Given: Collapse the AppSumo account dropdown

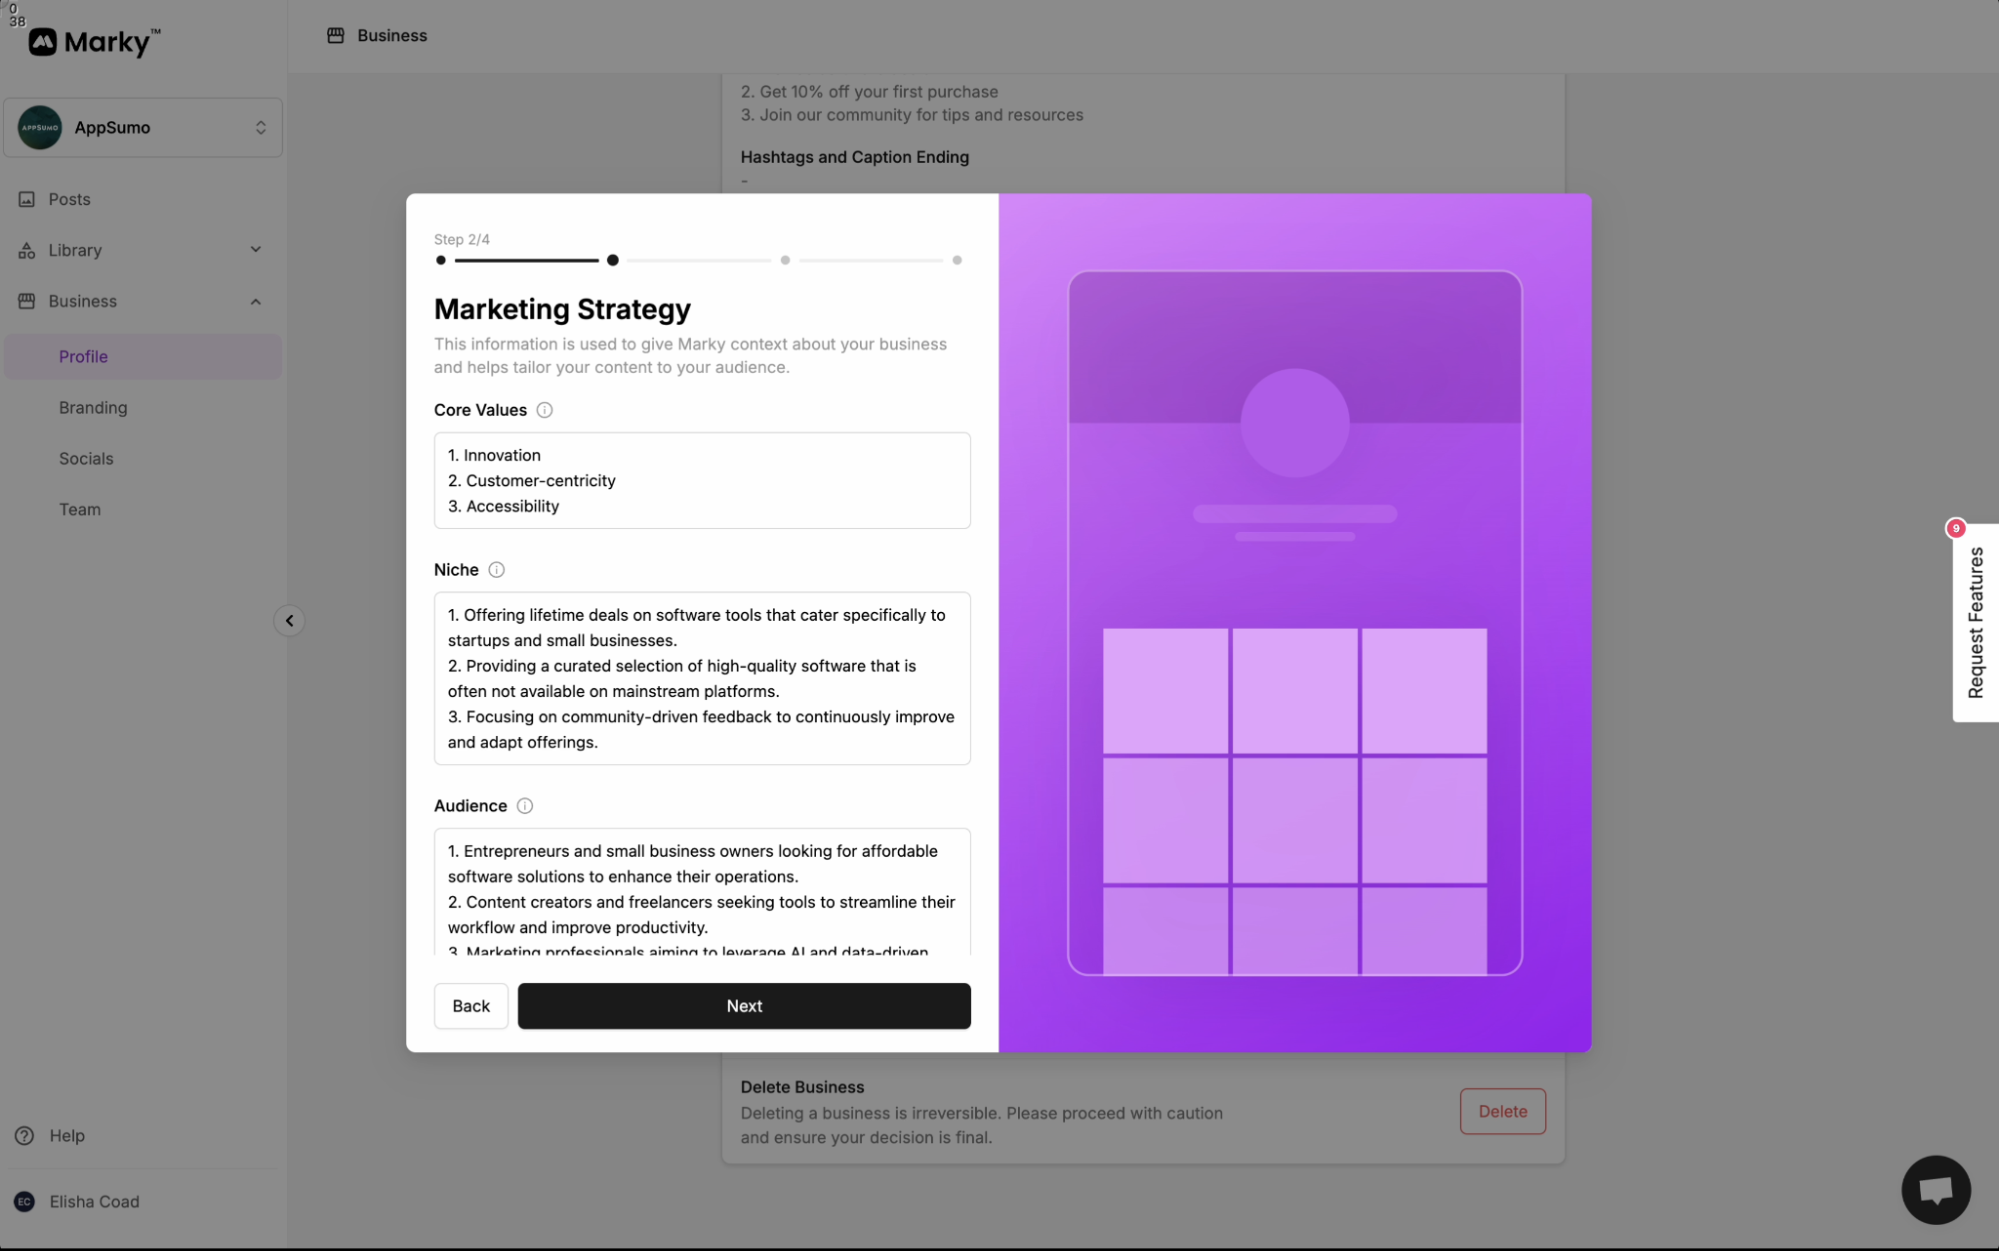Looking at the screenshot, I should (x=261, y=127).
